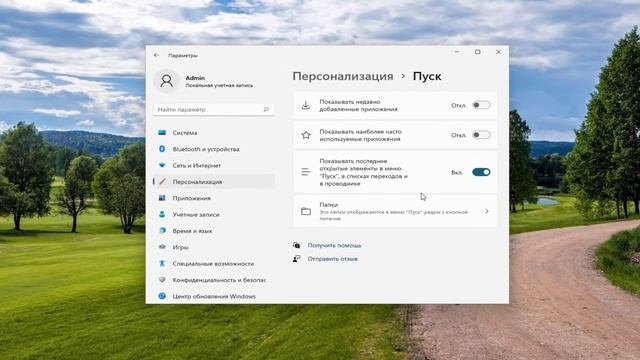The height and width of the screenshot is (360, 640).
Task: Click the Admin user name
Action: click(195, 78)
